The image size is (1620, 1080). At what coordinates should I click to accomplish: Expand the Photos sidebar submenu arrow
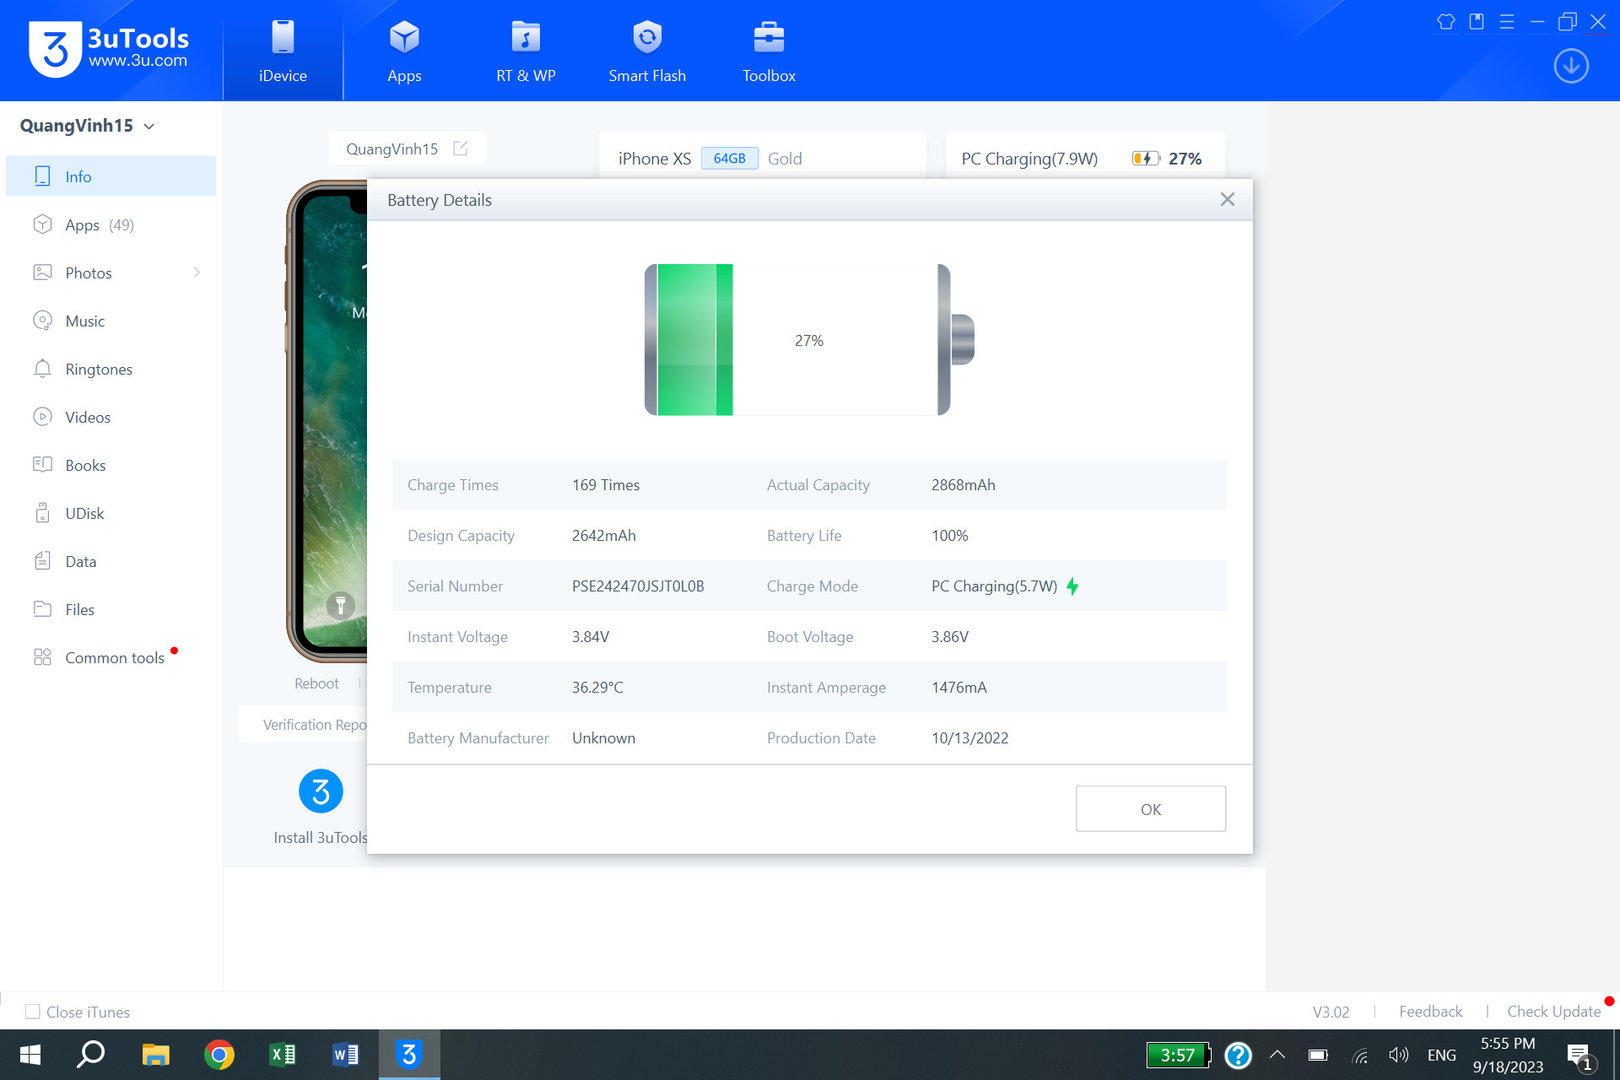(x=197, y=273)
